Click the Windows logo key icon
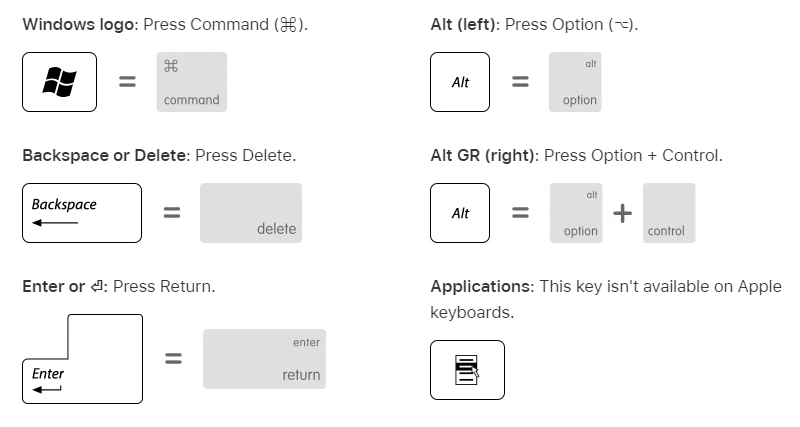This screenshot has width=800, height=427. [59, 82]
